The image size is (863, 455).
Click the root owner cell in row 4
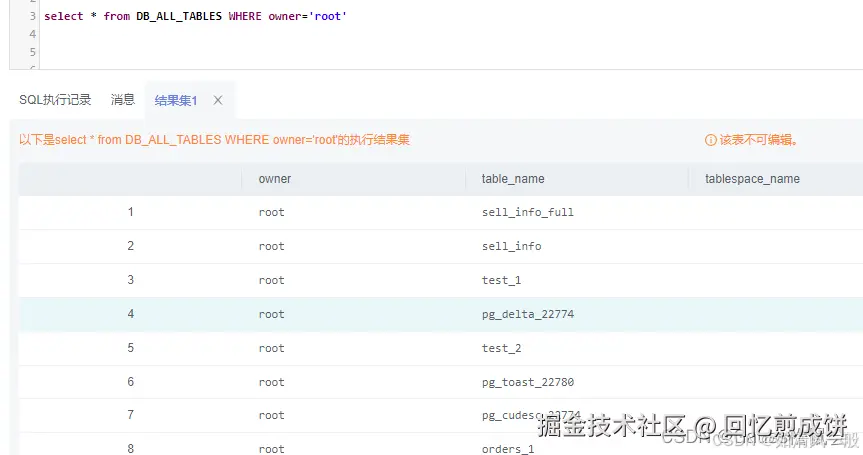(x=271, y=315)
